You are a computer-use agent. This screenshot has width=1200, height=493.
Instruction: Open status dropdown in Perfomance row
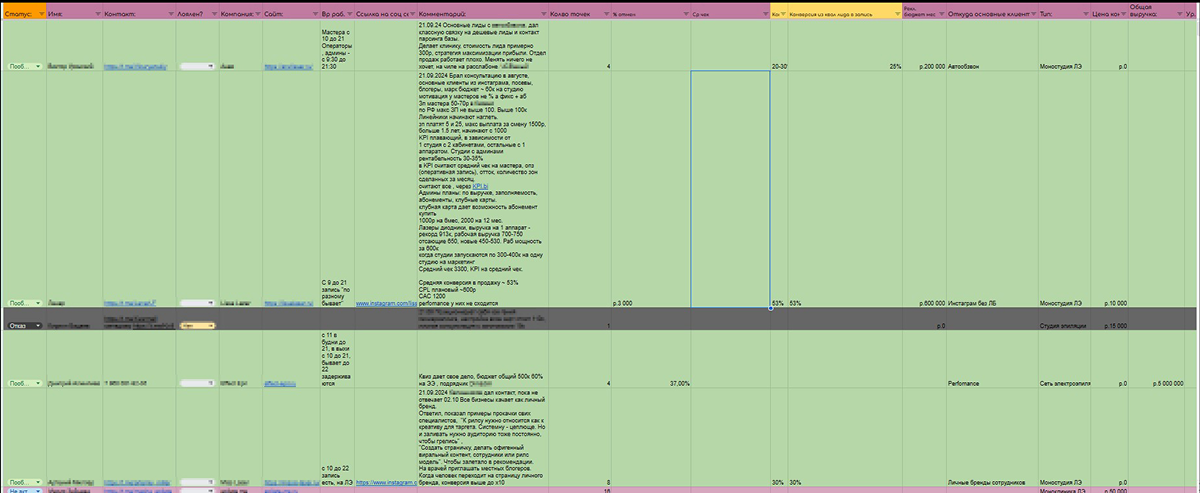coord(40,383)
